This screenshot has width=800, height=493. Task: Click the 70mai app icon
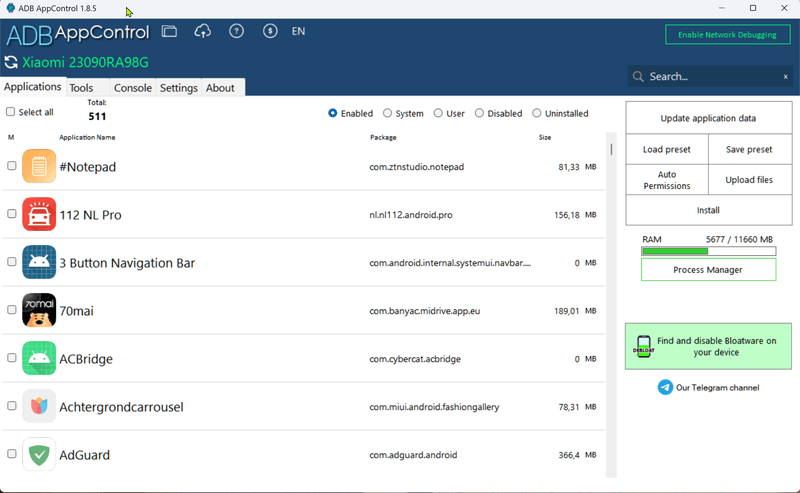click(39, 310)
